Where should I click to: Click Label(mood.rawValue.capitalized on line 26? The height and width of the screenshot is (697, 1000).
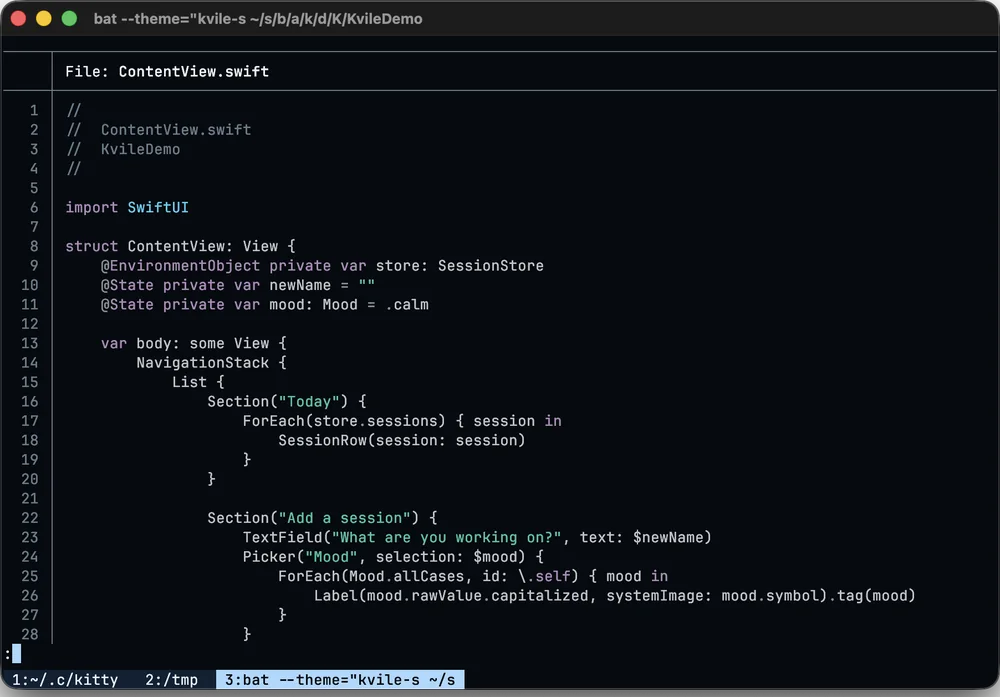[450, 596]
